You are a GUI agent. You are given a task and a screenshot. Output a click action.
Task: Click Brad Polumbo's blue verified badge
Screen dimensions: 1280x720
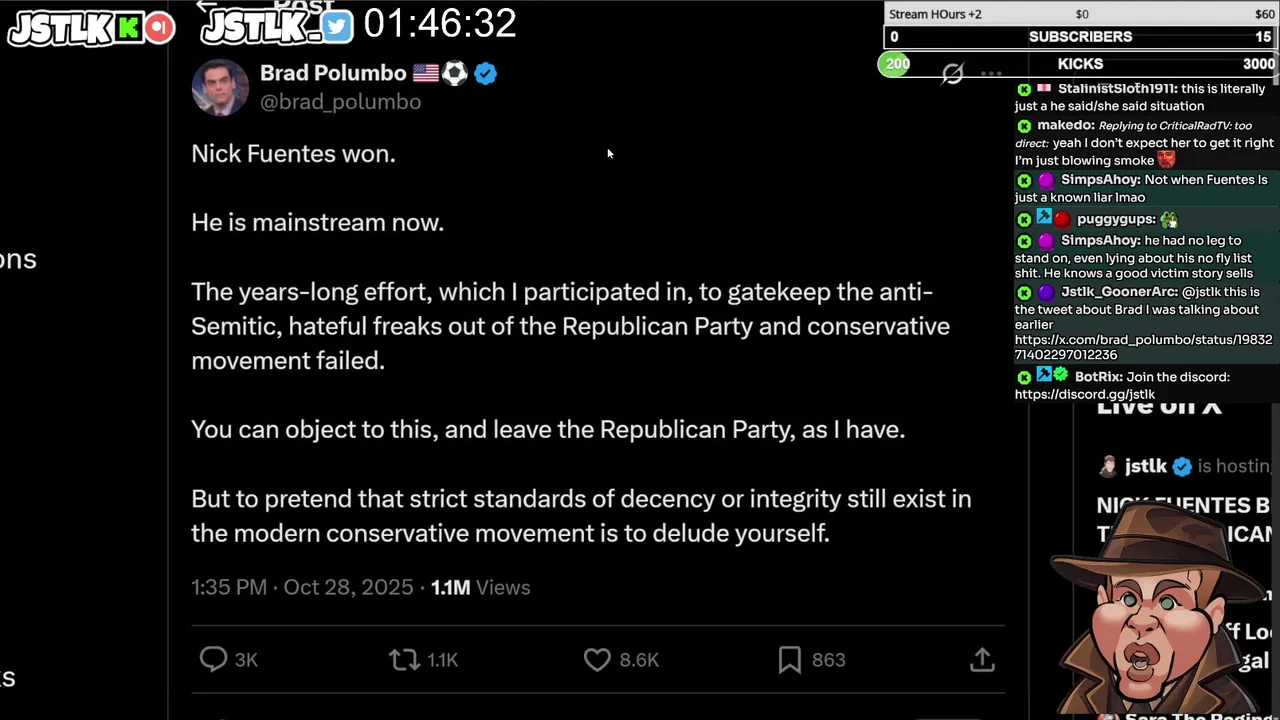tap(486, 73)
